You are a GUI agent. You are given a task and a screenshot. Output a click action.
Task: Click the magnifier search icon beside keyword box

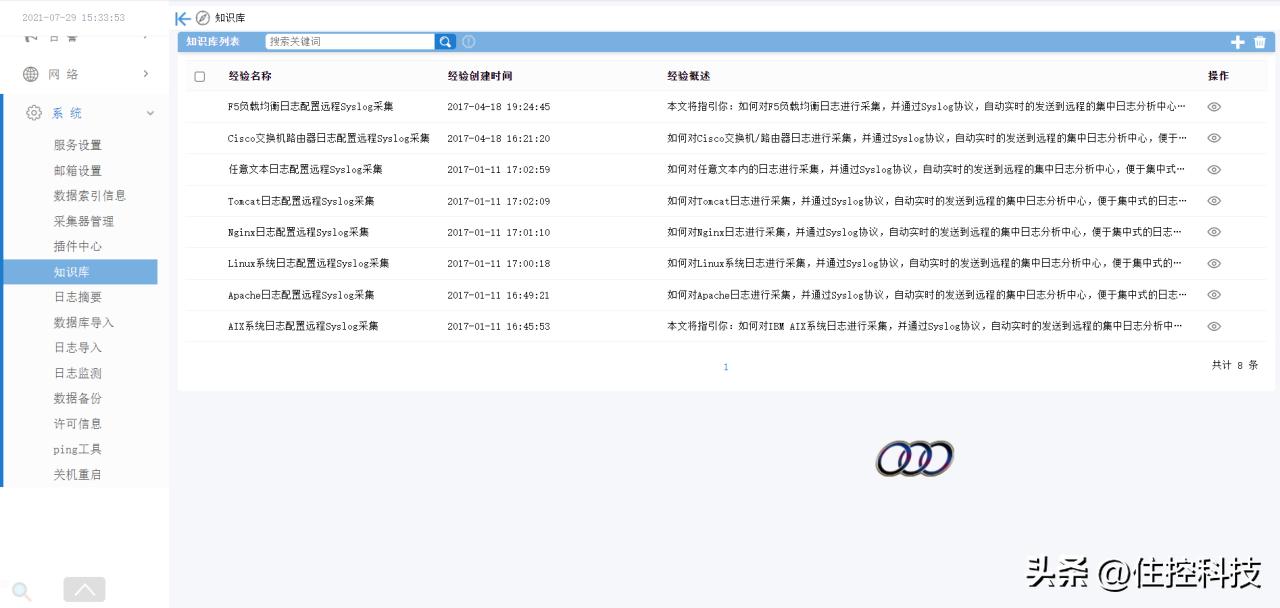point(444,41)
